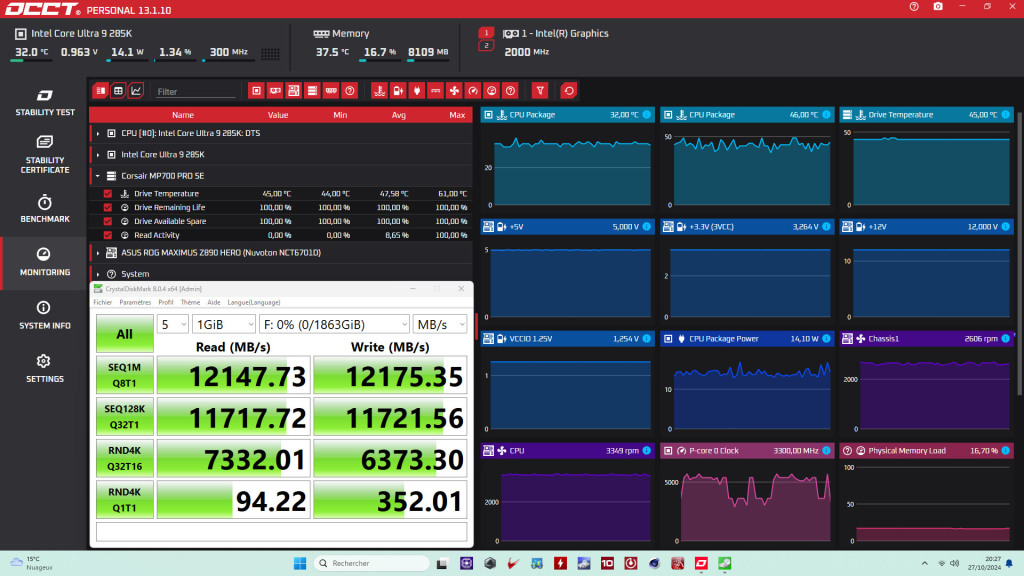
Task: Switch to split table and graph view
Action: [101, 91]
